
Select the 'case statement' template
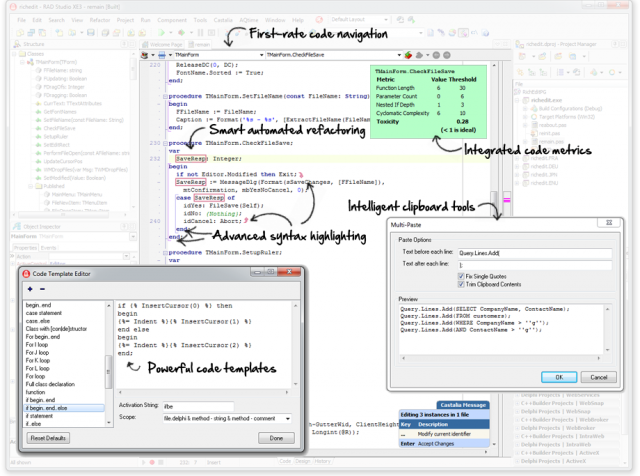(x=44, y=313)
